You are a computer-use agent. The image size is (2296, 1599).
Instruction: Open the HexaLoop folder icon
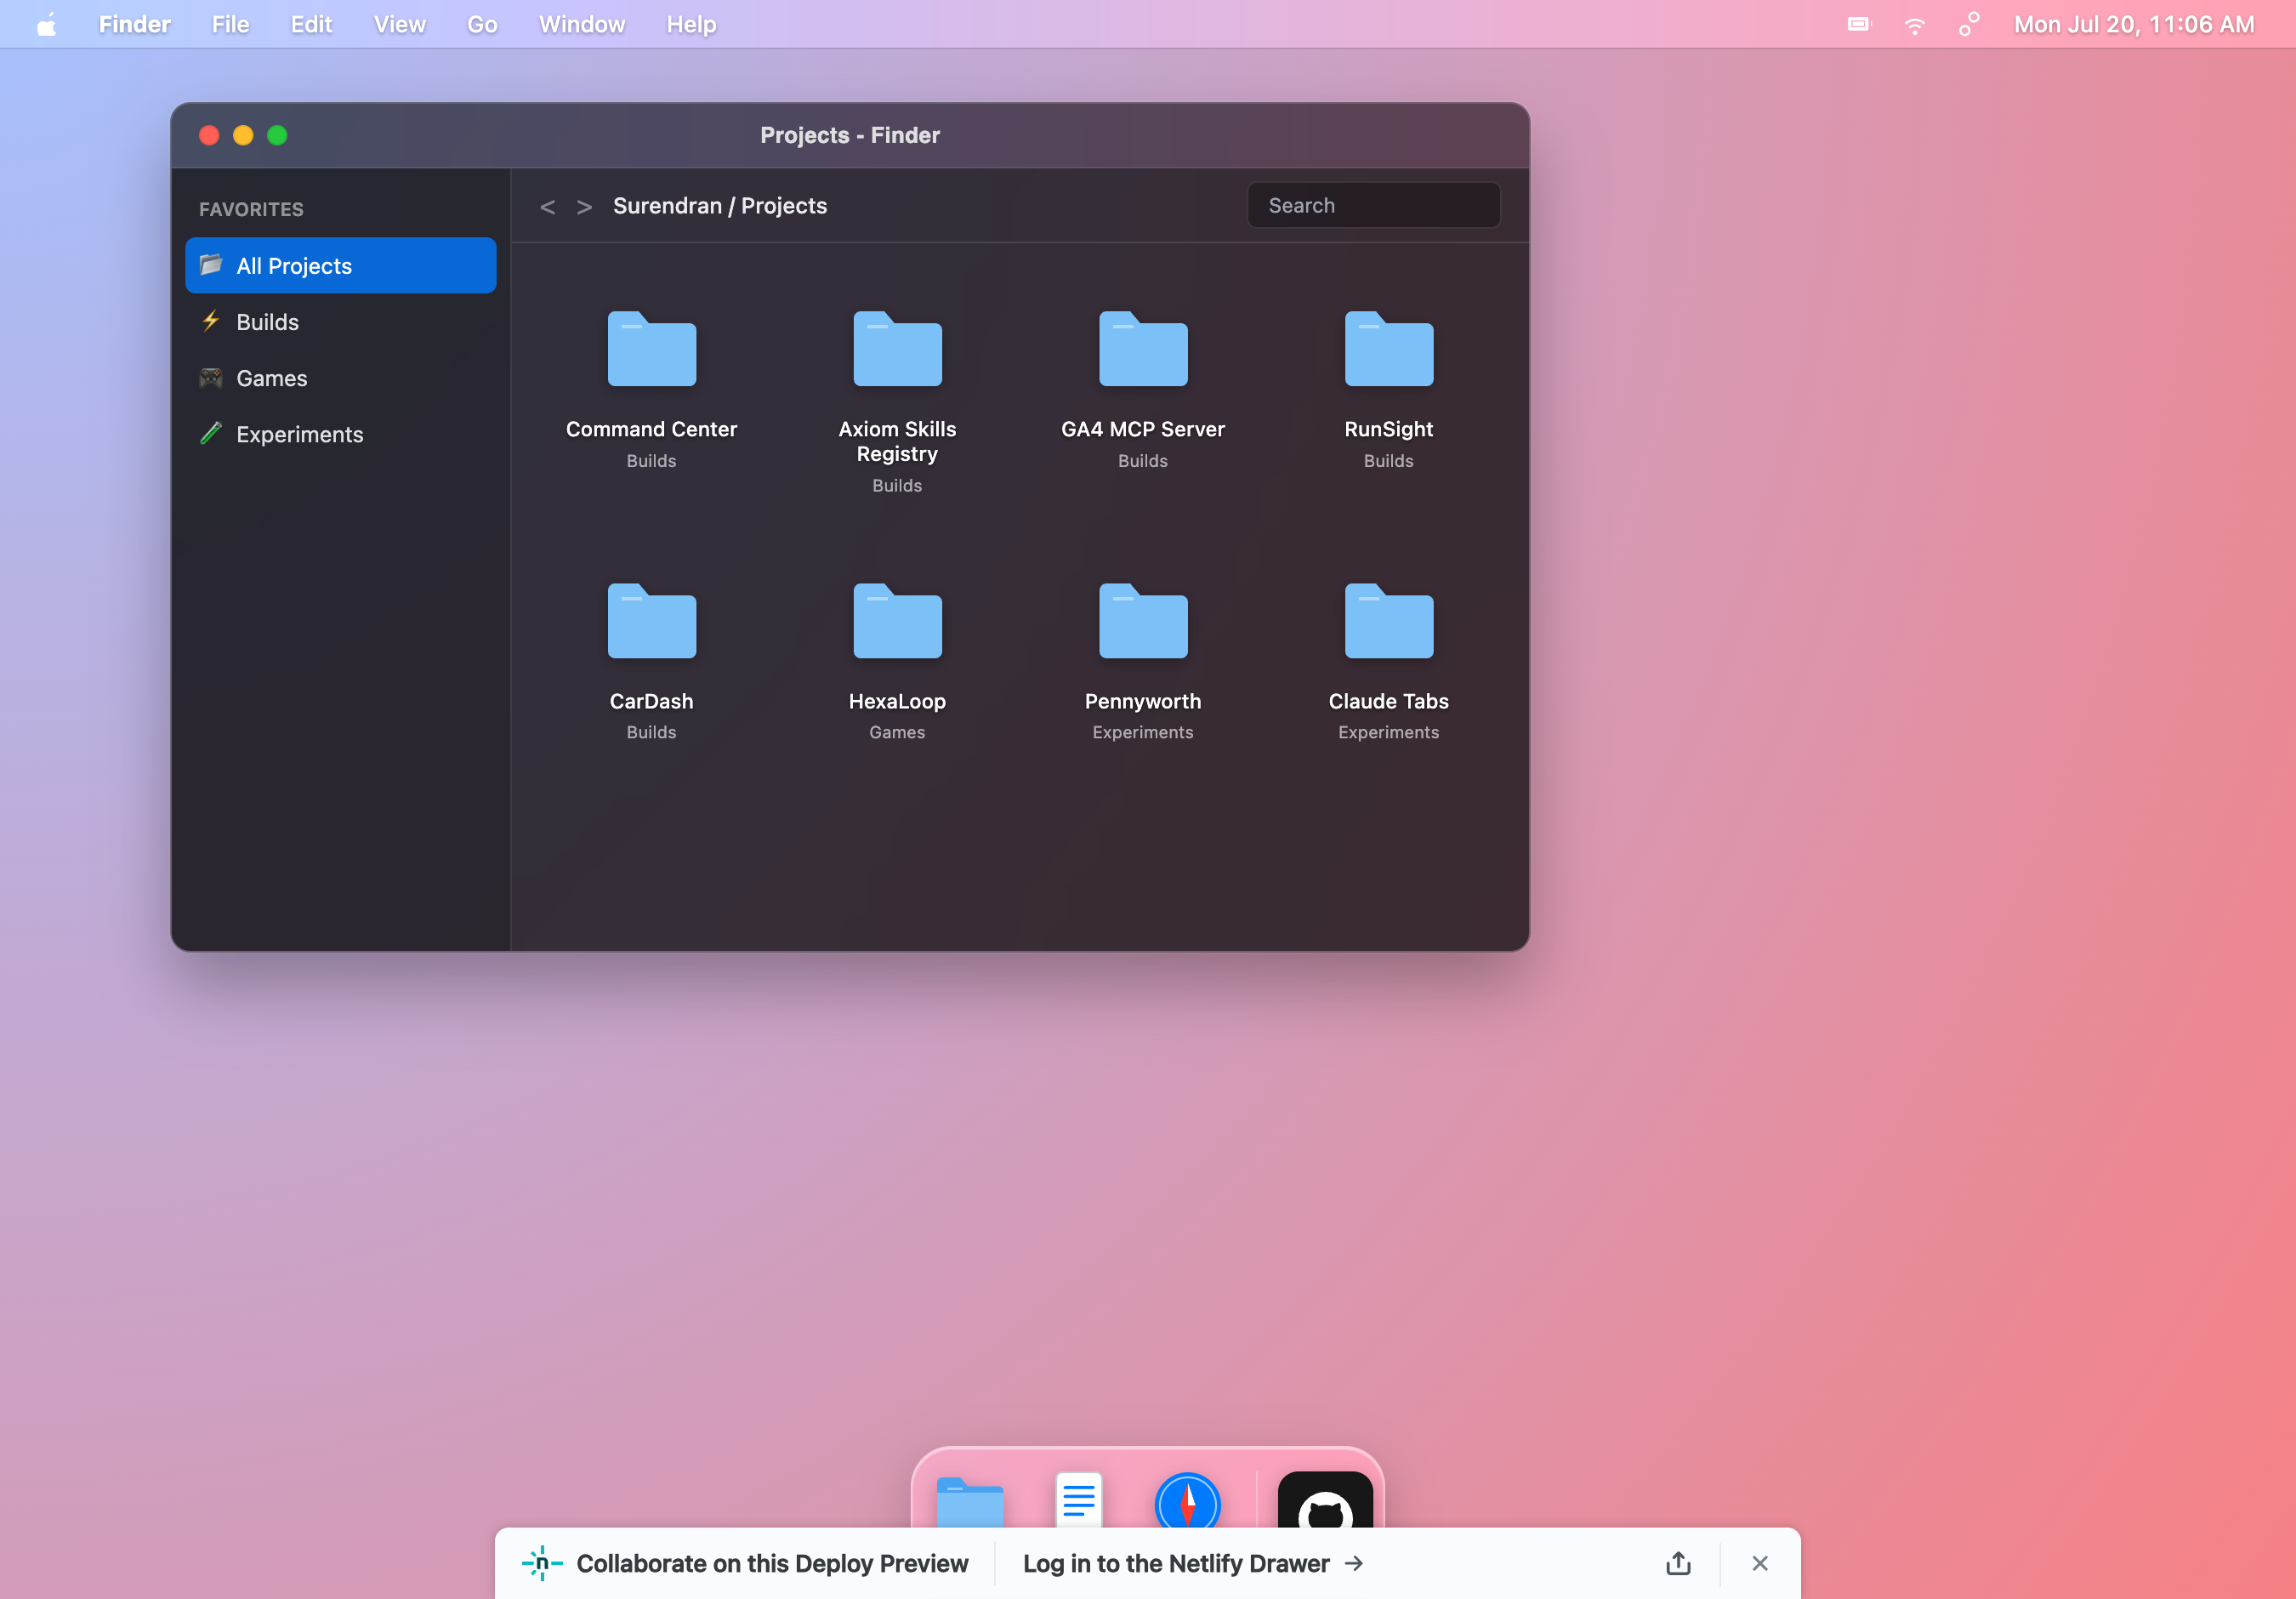897,620
